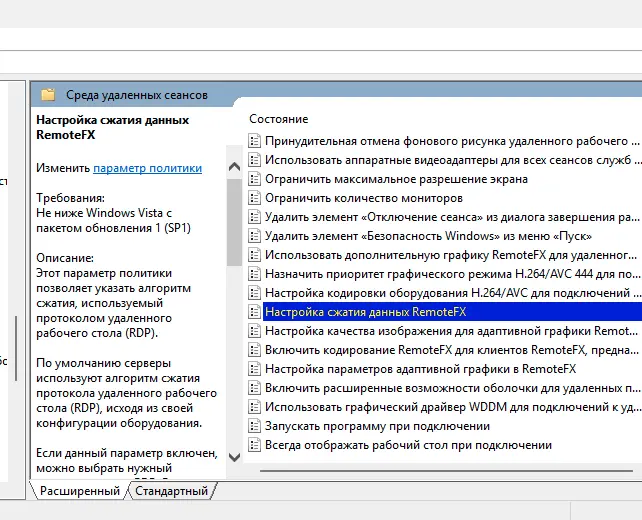Select Ограничить максимальное разрешение экрана

pyautogui.click(x=396, y=179)
